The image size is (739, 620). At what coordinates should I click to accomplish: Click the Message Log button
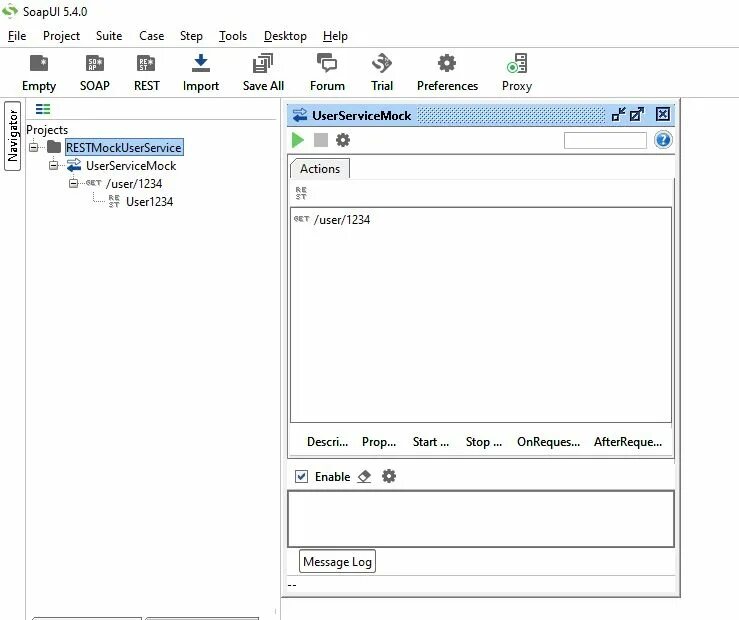tap(337, 562)
